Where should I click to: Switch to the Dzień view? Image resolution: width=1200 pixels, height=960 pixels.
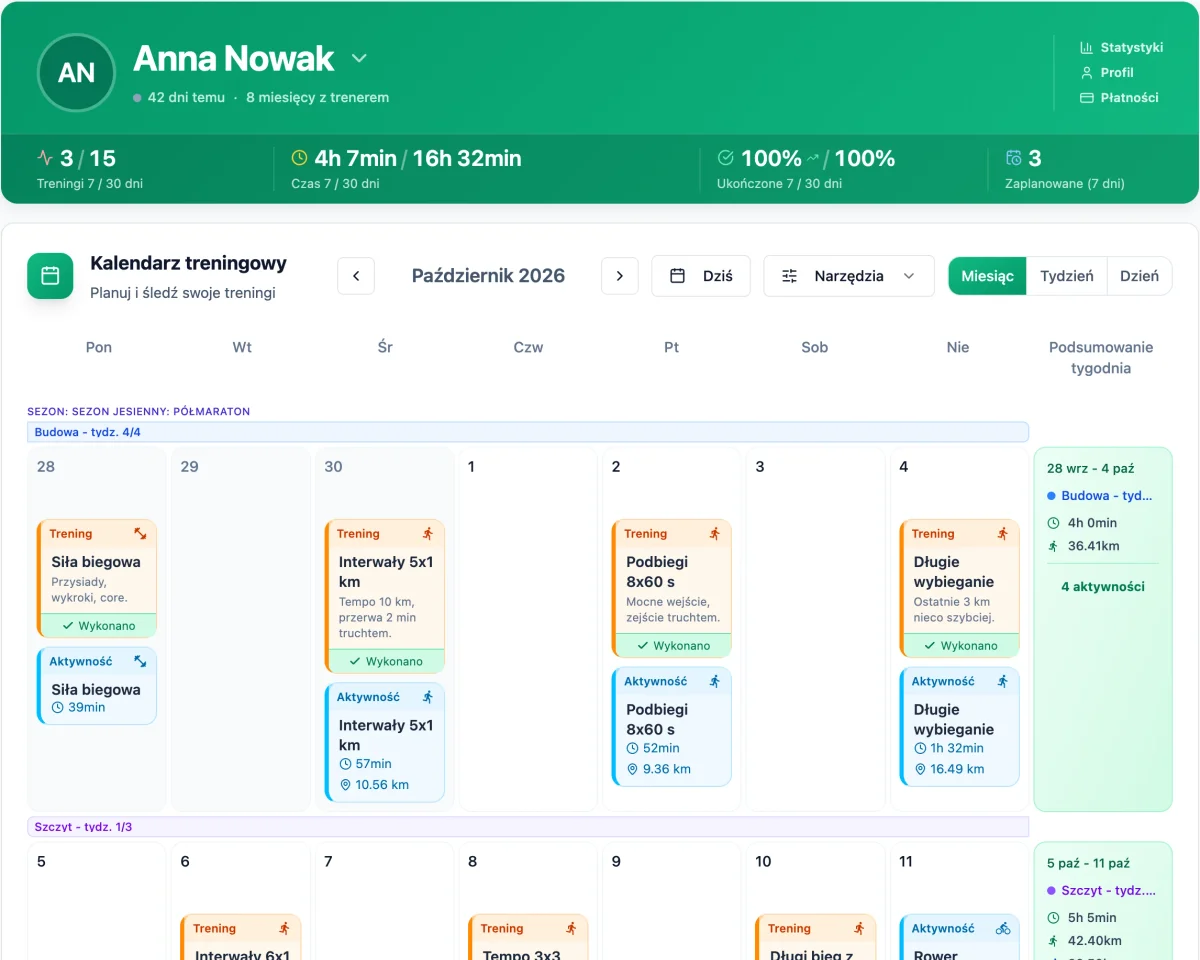1139,276
